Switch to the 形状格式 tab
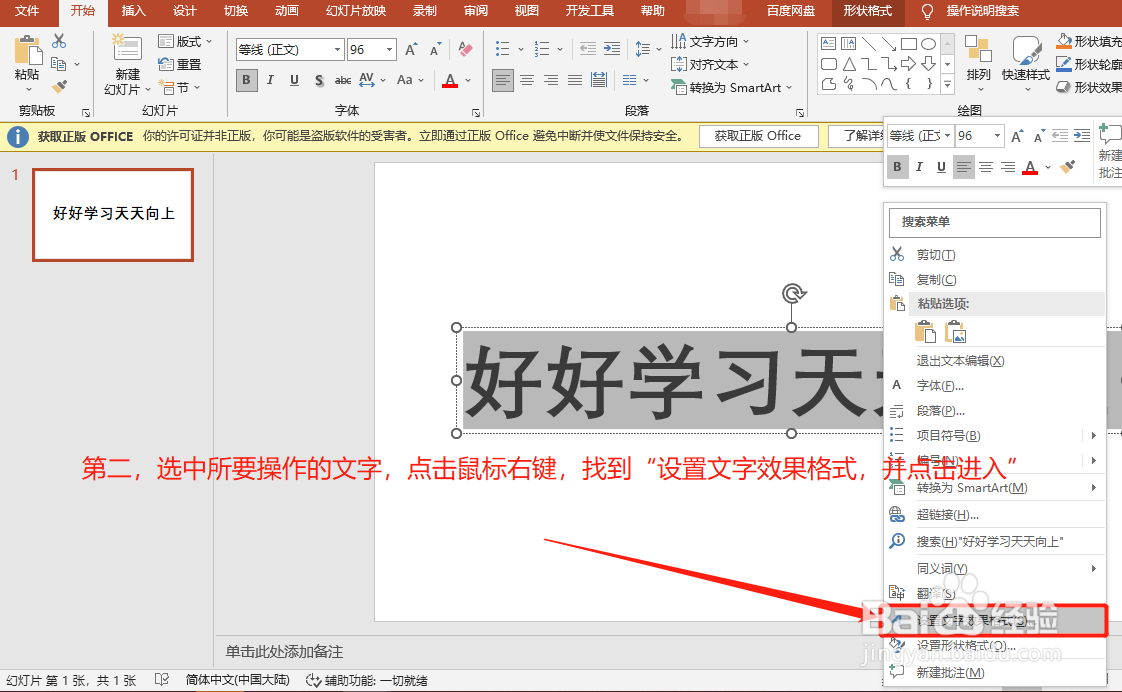Screen dimensions: 1122x692 click(x=867, y=11)
